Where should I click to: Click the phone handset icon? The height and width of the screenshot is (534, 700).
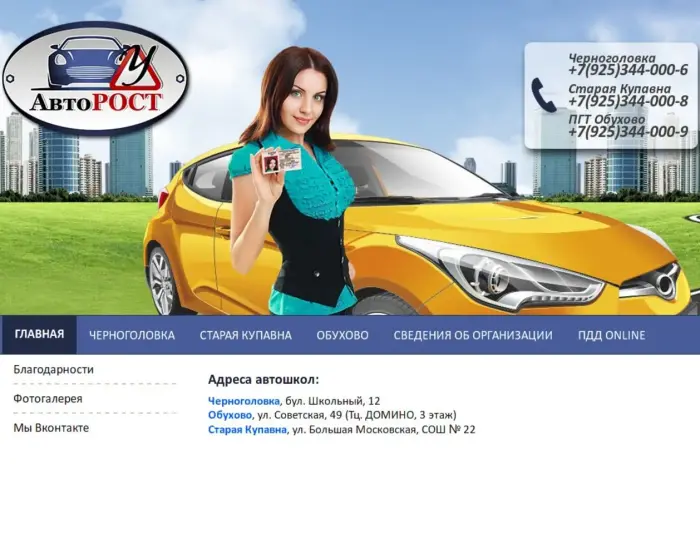coord(543,95)
